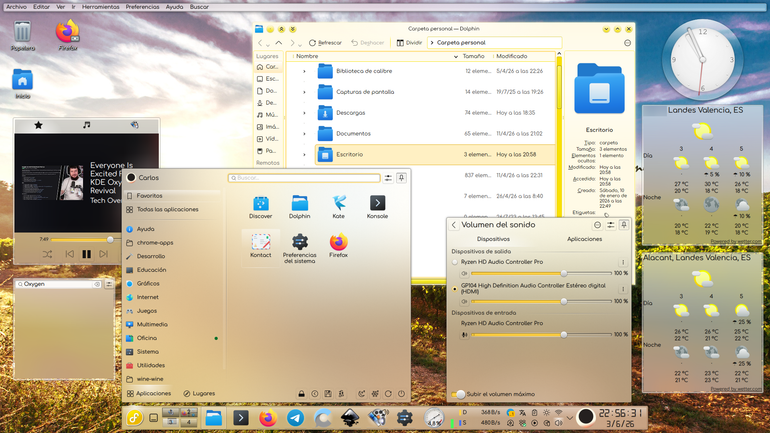The height and width of the screenshot is (433, 770).
Task: Launch Kate from the application launcher
Action: (338, 207)
